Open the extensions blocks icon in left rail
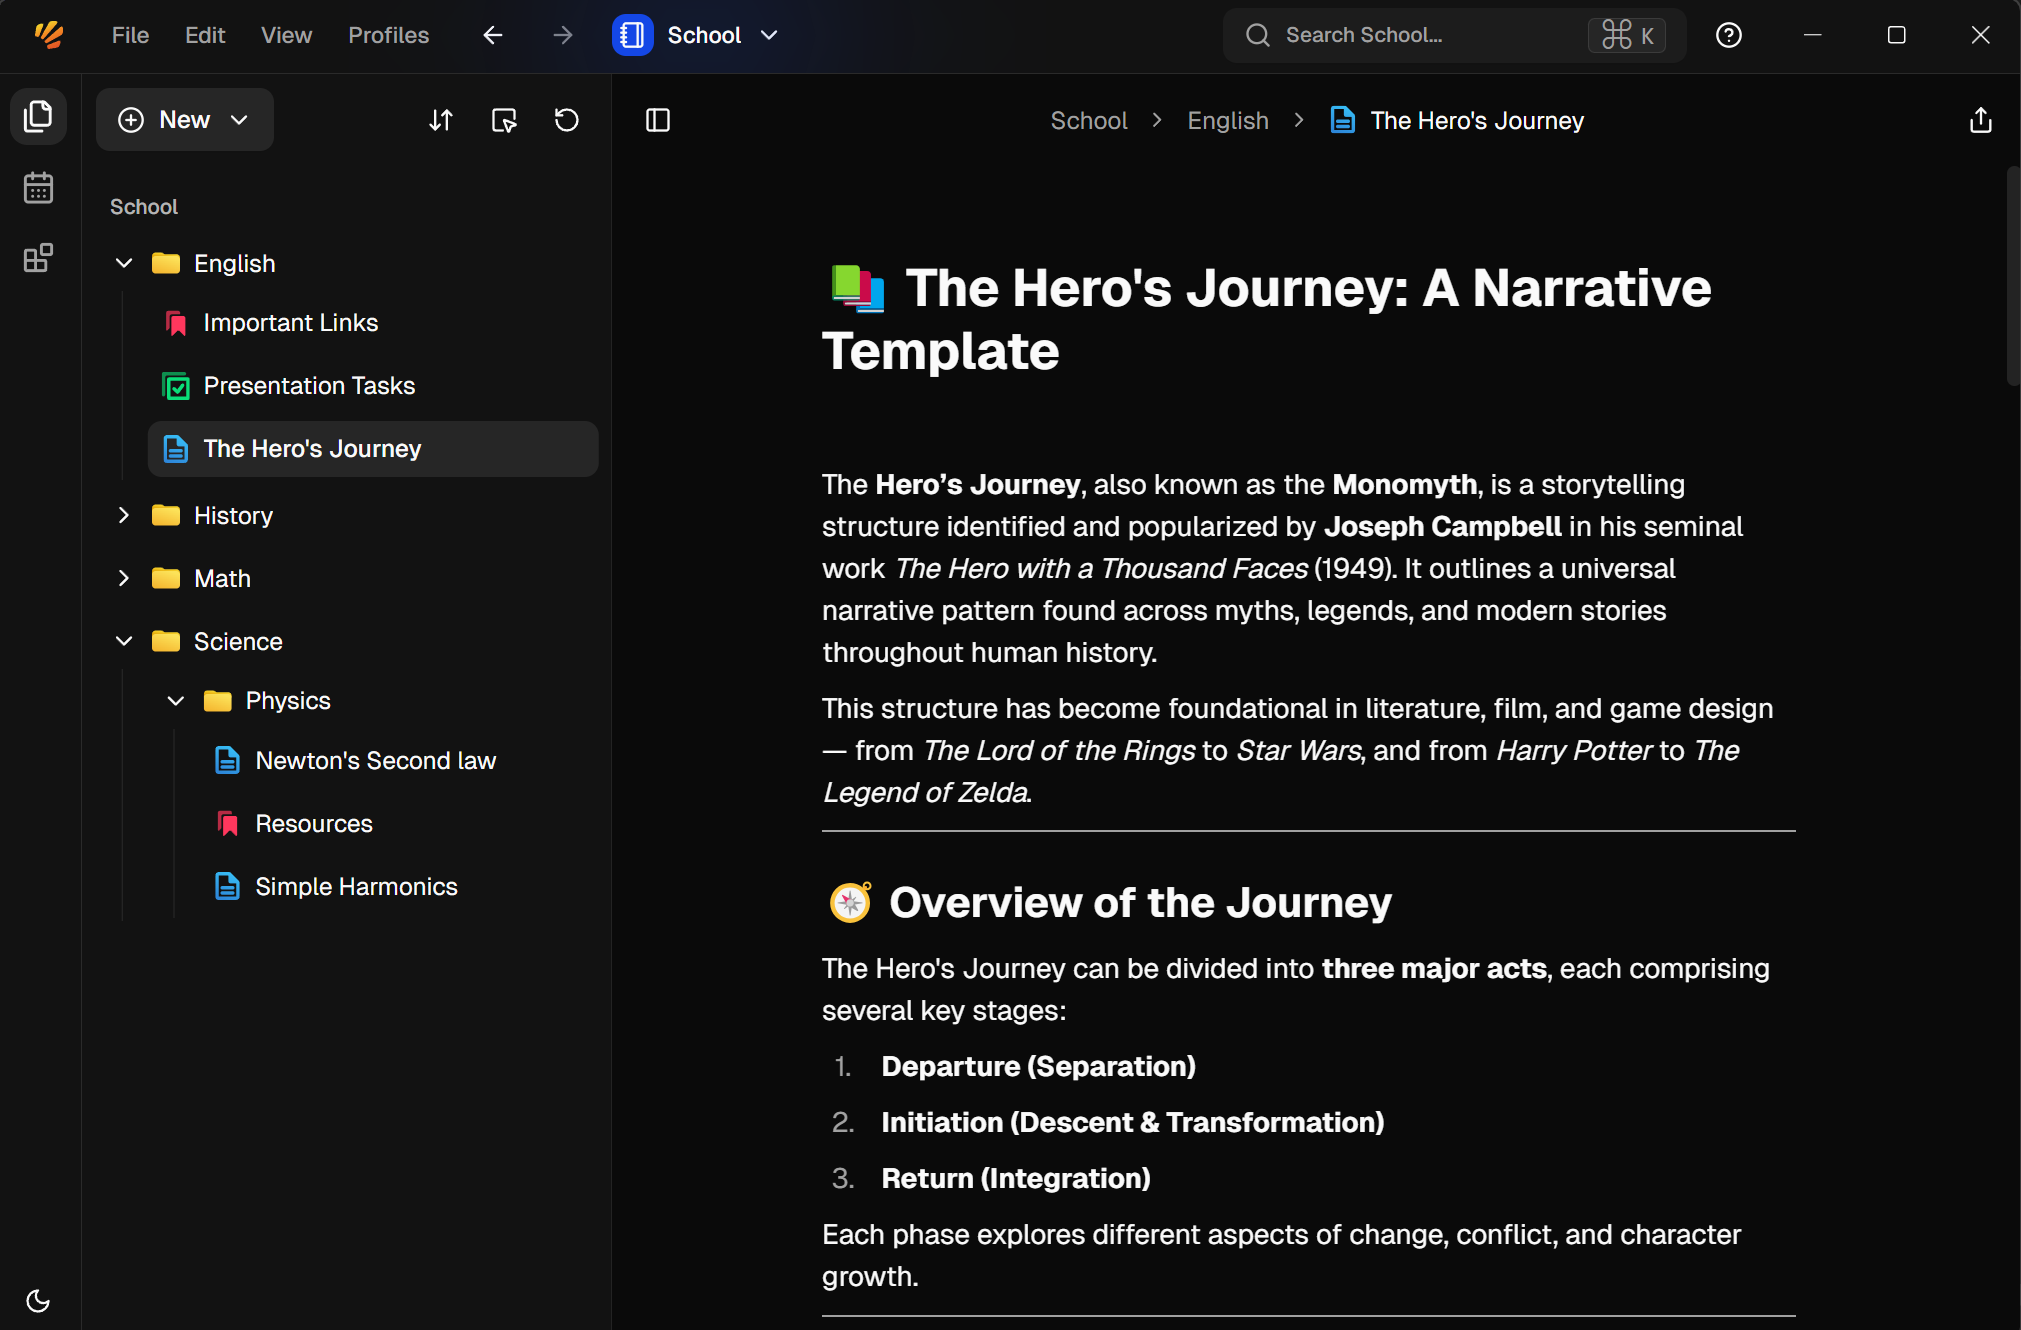The width and height of the screenshot is (2021, 1330). pyautogui.click(x=38, y=258)
